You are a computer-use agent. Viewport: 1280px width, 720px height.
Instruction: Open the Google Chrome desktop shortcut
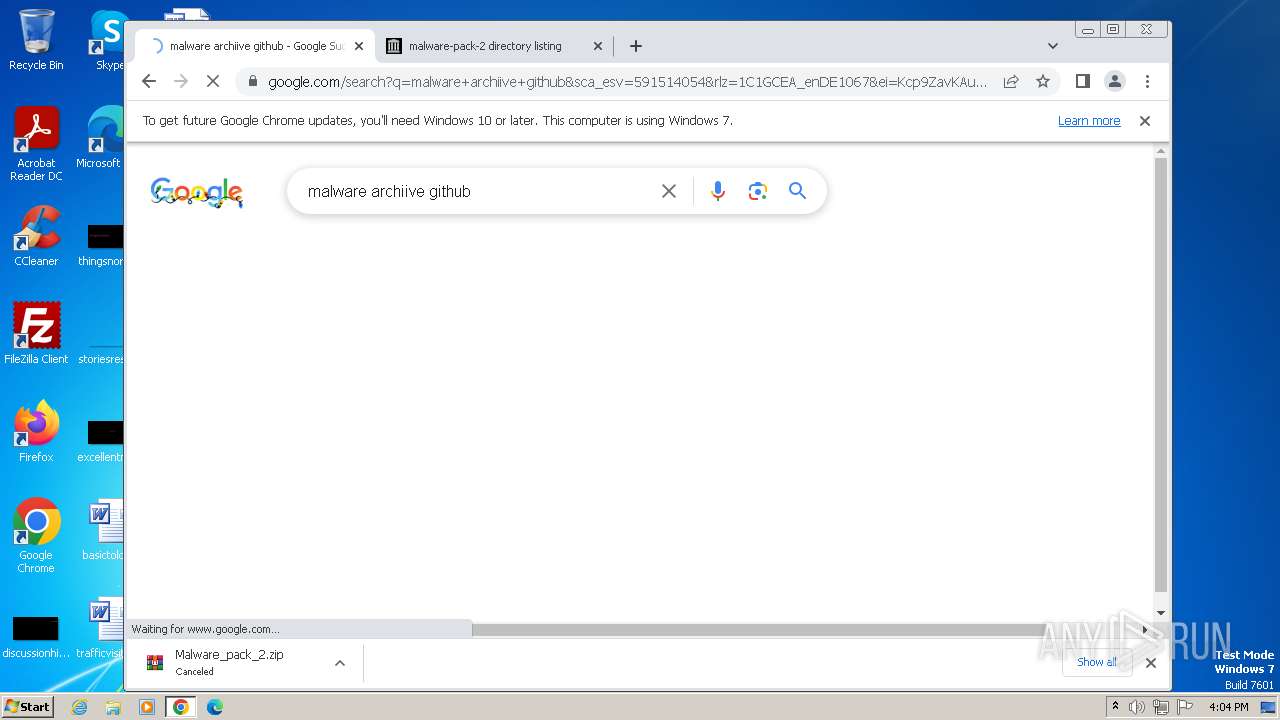point(36,536)
